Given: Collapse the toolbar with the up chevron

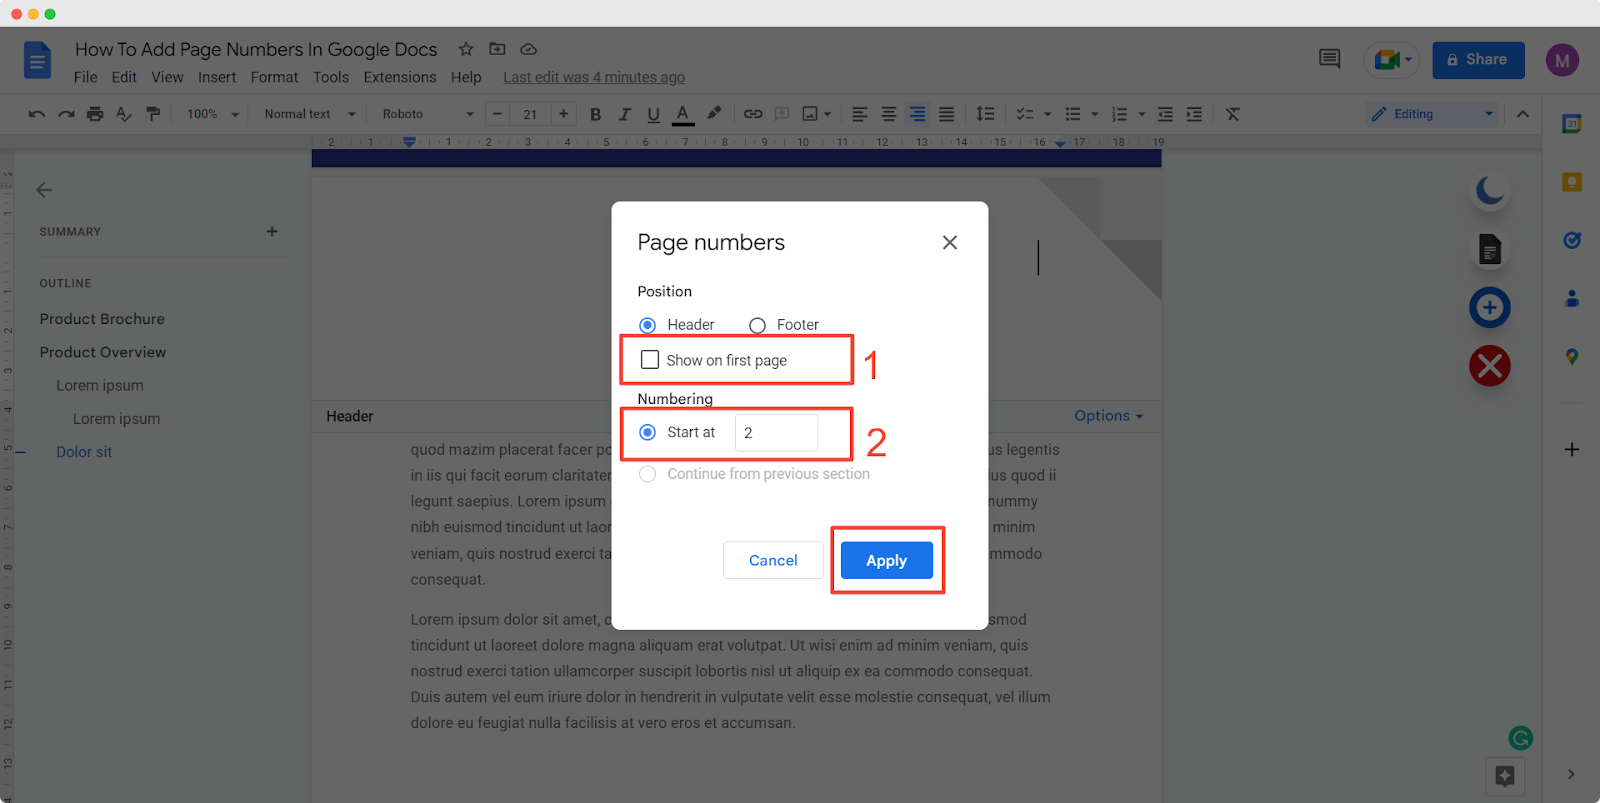Looking at the screenshot, I should [1523, 114].
